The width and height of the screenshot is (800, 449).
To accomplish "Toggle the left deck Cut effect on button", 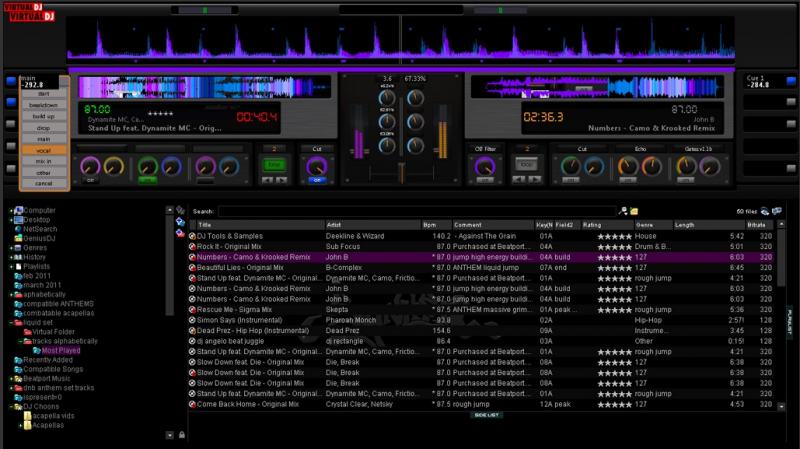I will pos(317,180).
